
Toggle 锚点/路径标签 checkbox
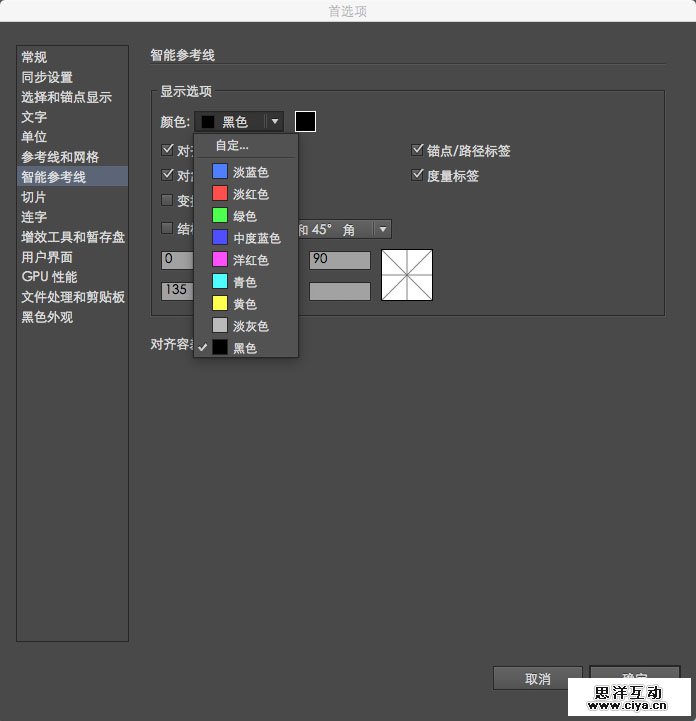tap(419, 151)
